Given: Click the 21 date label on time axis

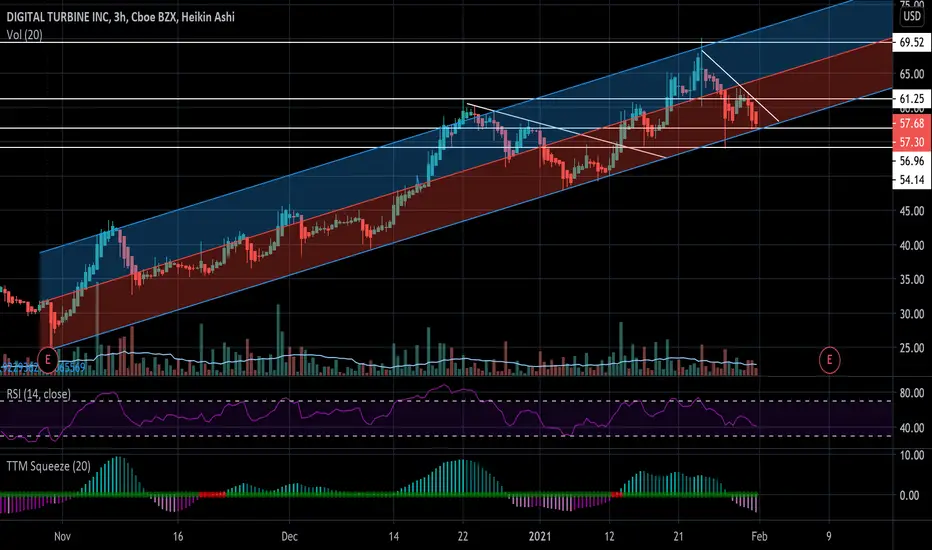Looking at the screenshot, I should [x=678, y=536].
